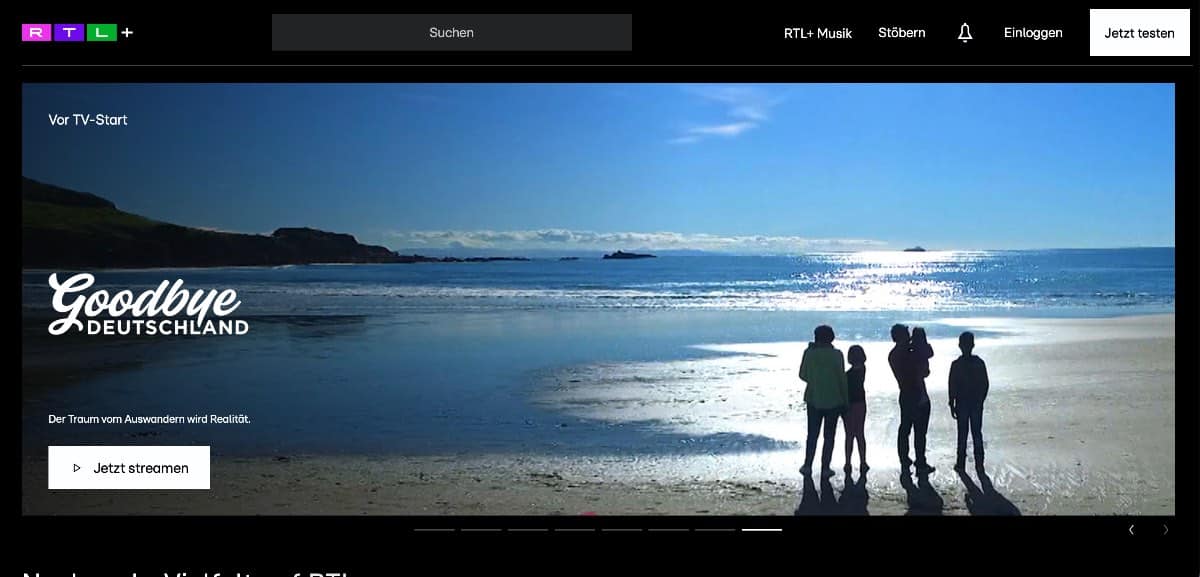Go to previous carousel slide arrow
This screenshot has height=577, width=1200.
1131,529
